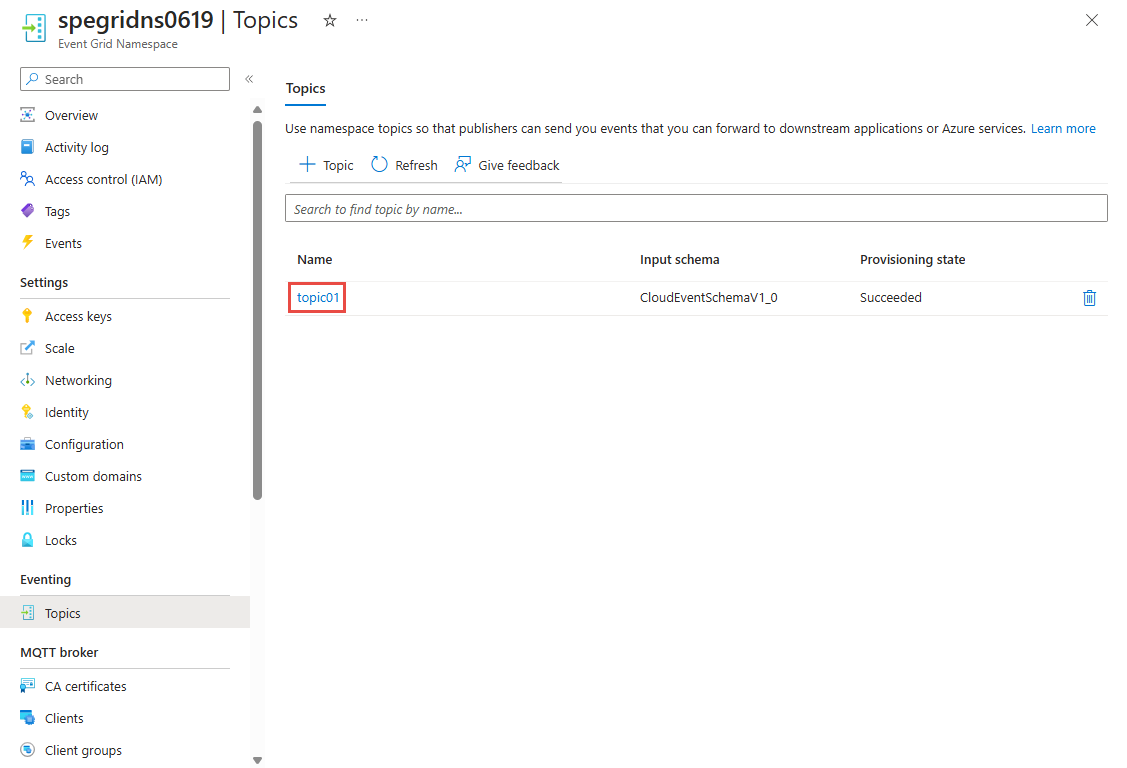Click the sidebar scrollbar thumb

(x=257, y=310)
